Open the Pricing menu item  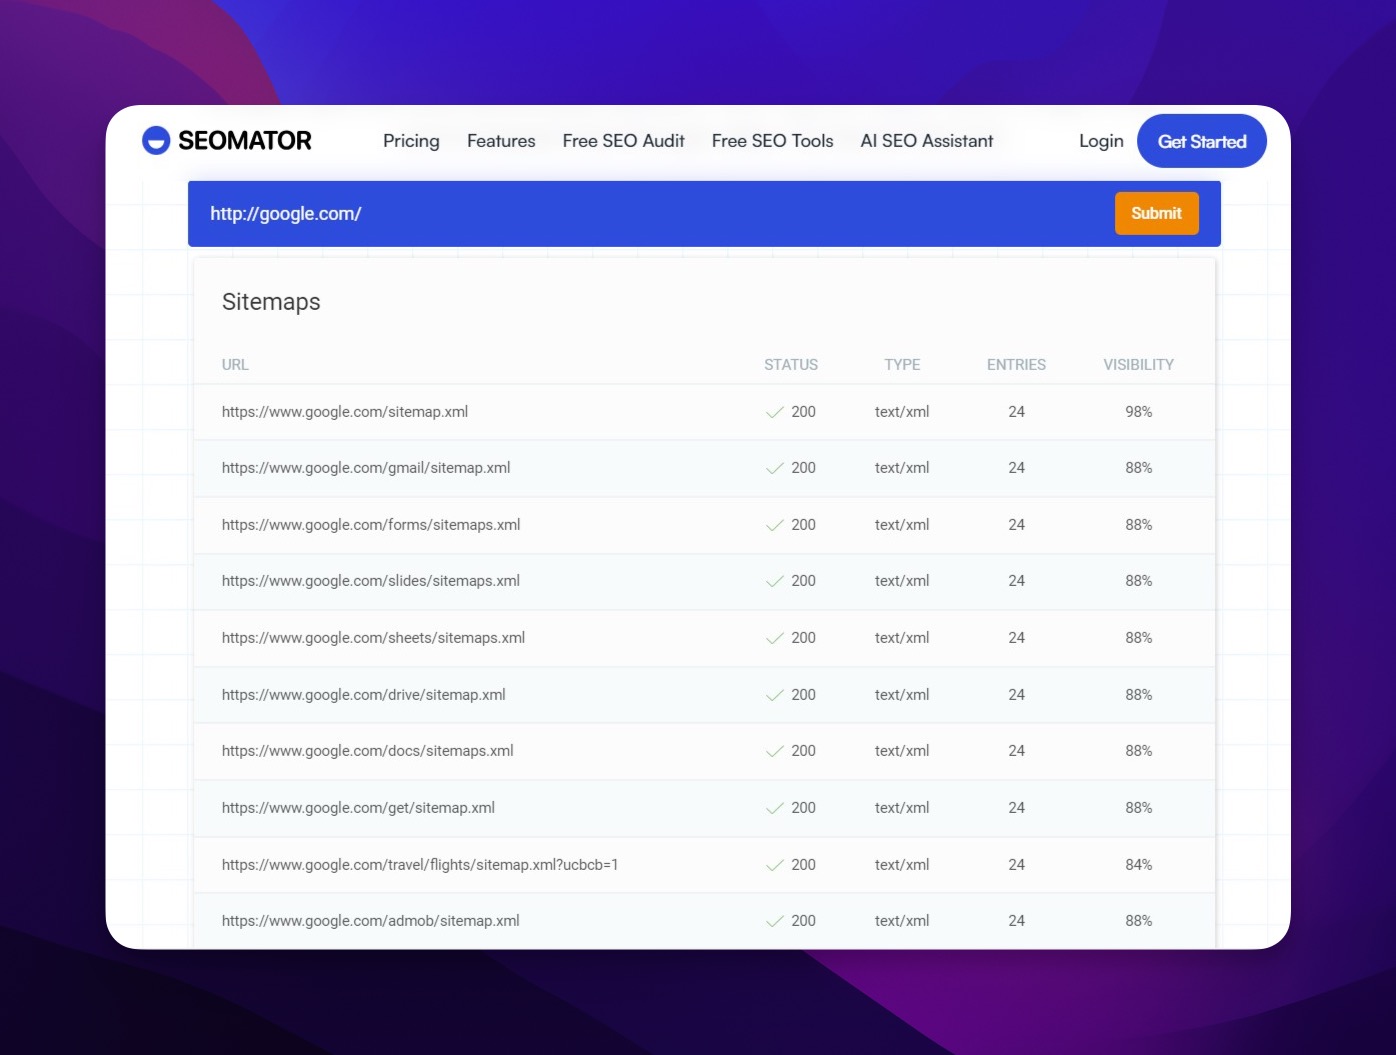pyautogui.click(x=410, y=141)
